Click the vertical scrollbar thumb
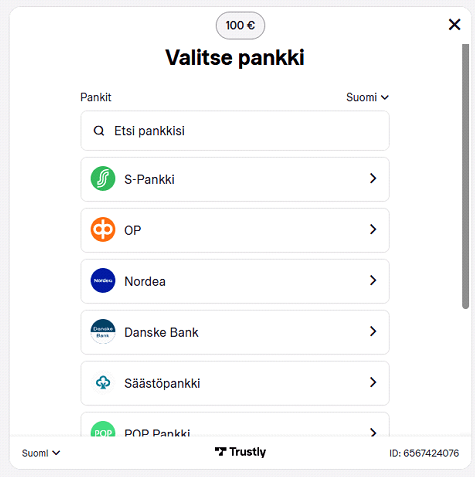The image size is (475, 477). tap(465, 176)
